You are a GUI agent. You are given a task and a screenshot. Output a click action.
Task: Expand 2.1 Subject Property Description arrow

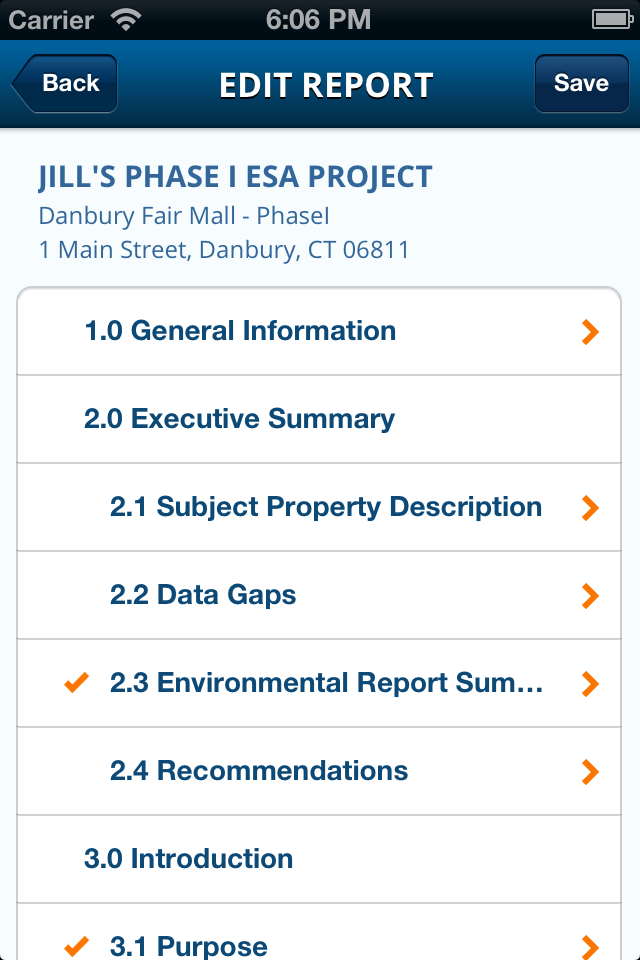pos(590,508)
